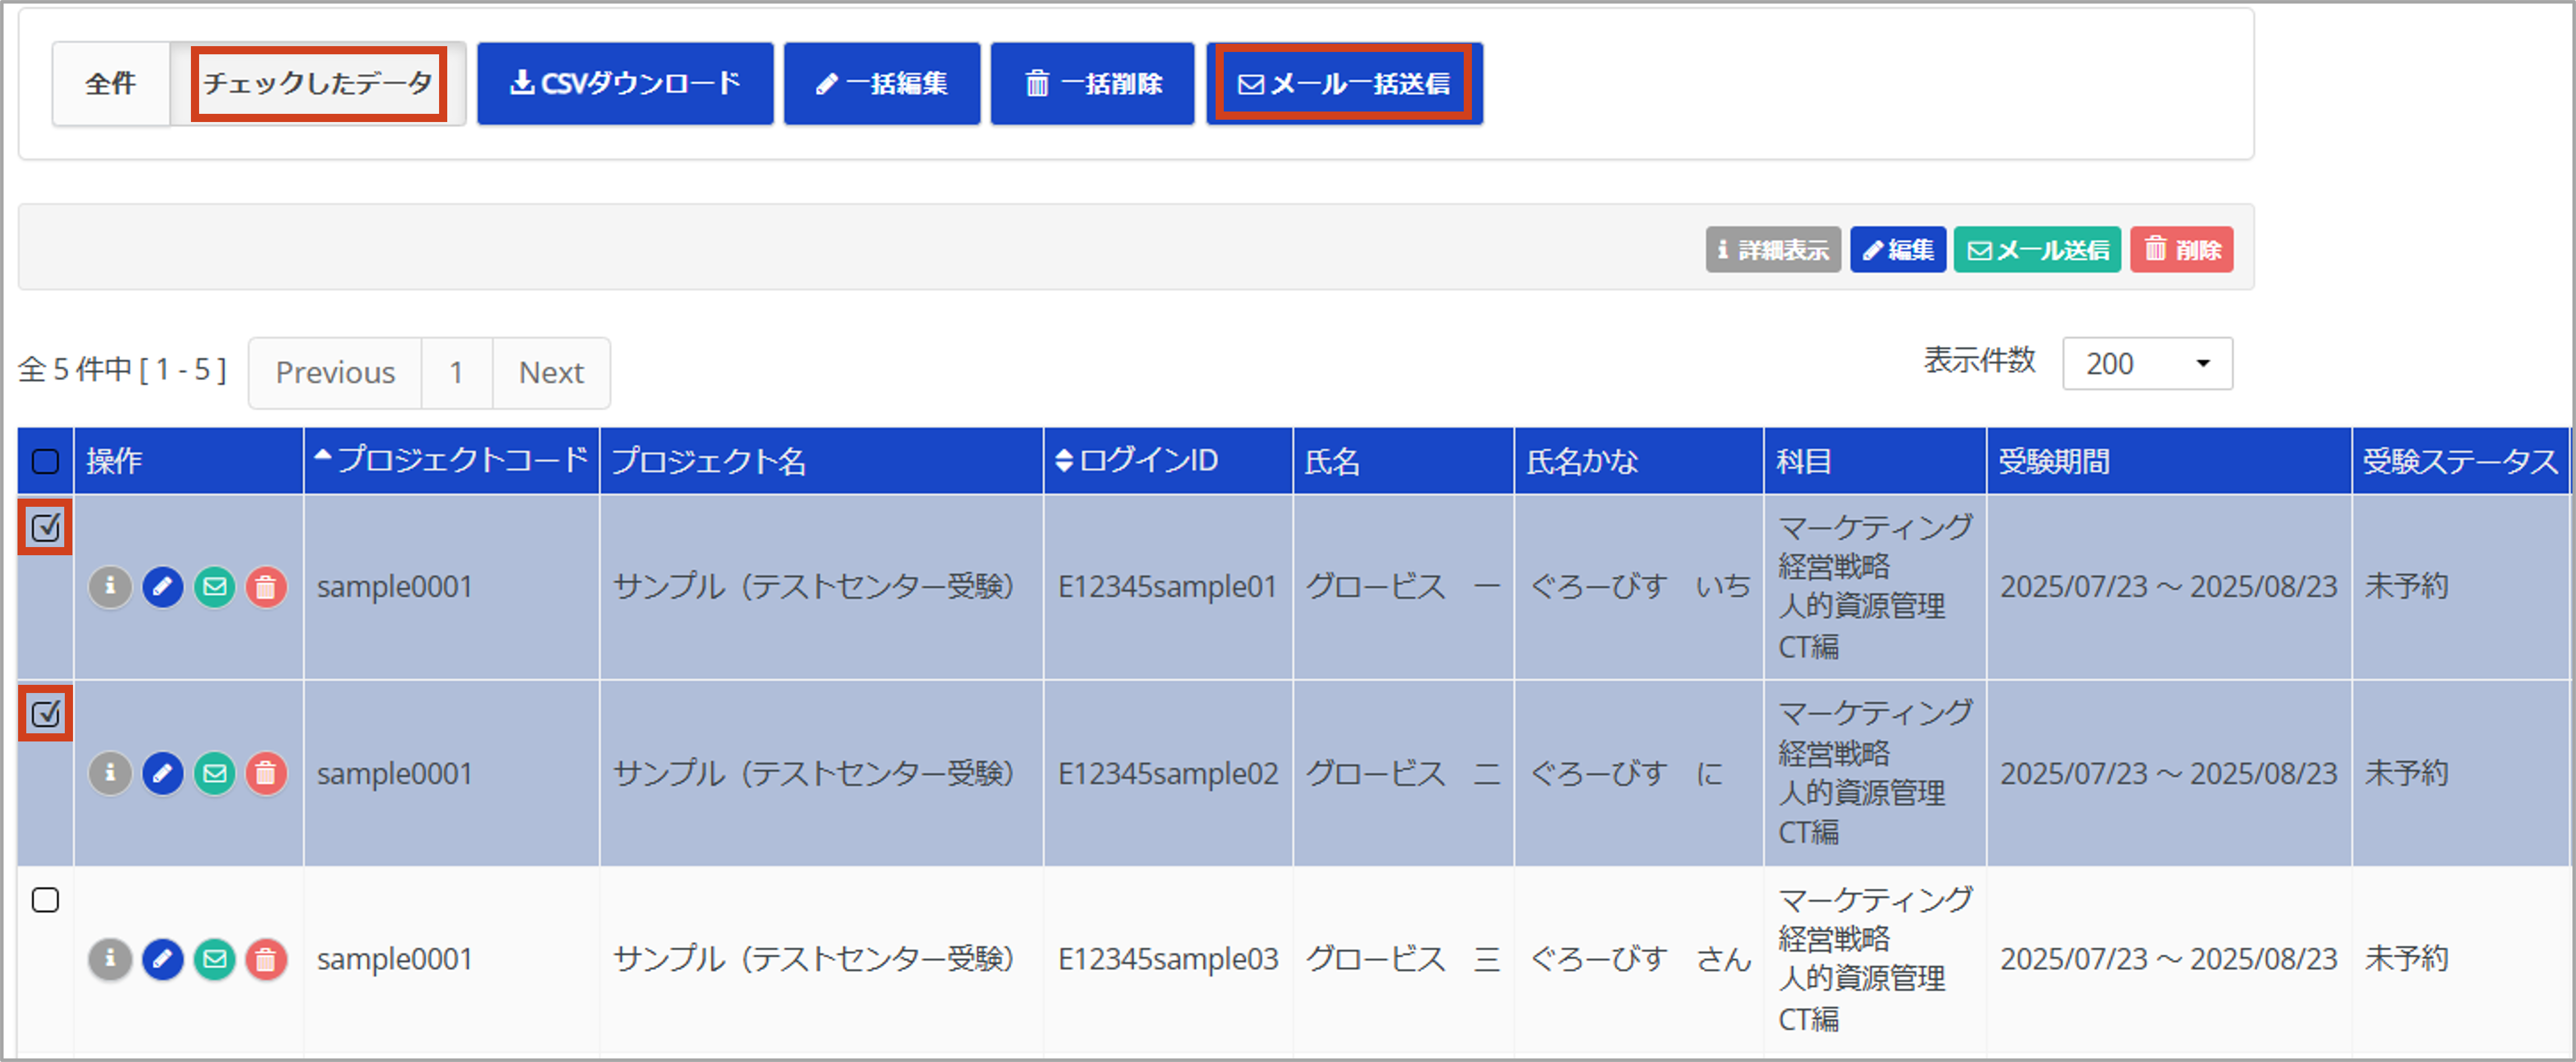This screenshot has height=1062, width=2576.
Task: Show info icon for E12345sample02 row
Action: (x=110, y=773)
